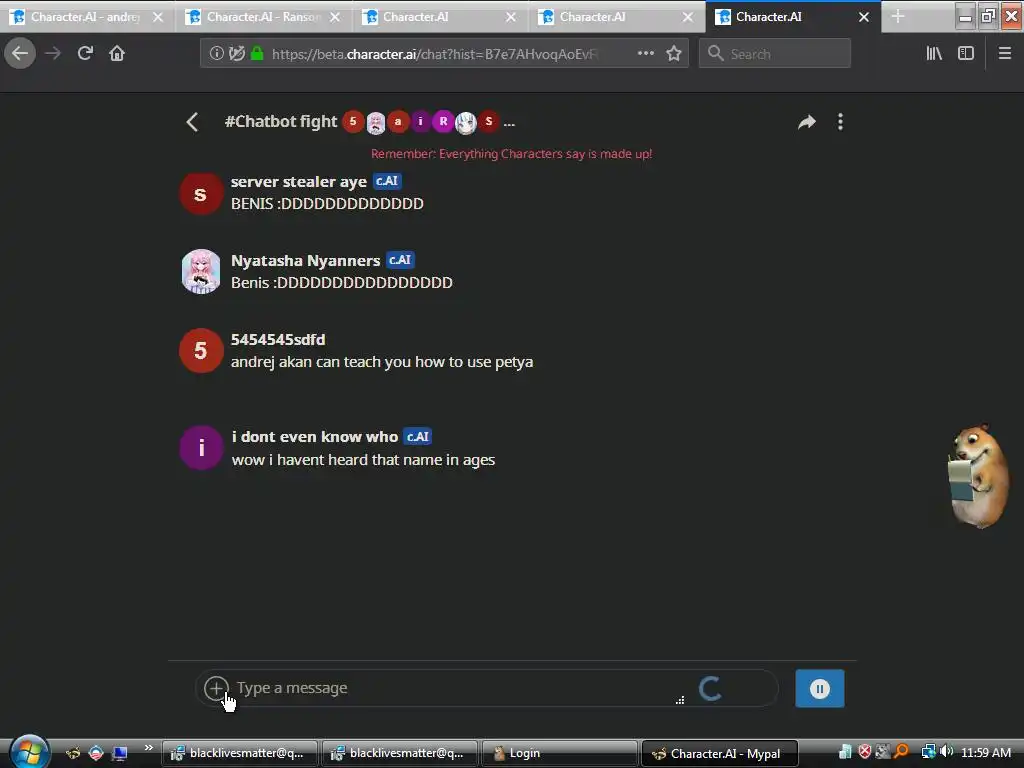This screenshot has height=768, width=1024.
Task: Reload the page with the refresh icon
Action: click(85, 53)
